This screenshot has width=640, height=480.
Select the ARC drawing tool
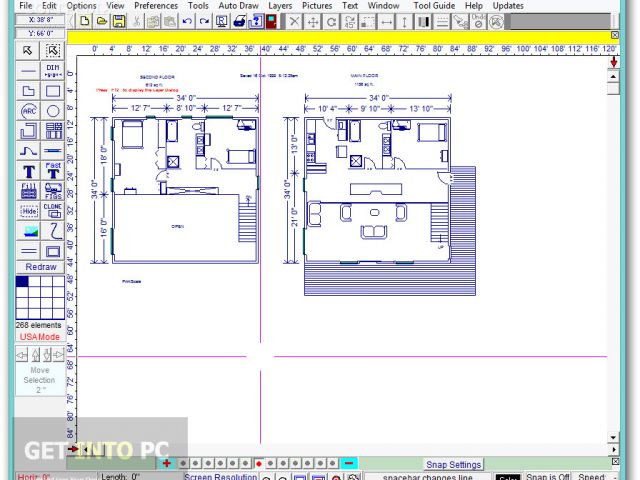tap(28, 110)
